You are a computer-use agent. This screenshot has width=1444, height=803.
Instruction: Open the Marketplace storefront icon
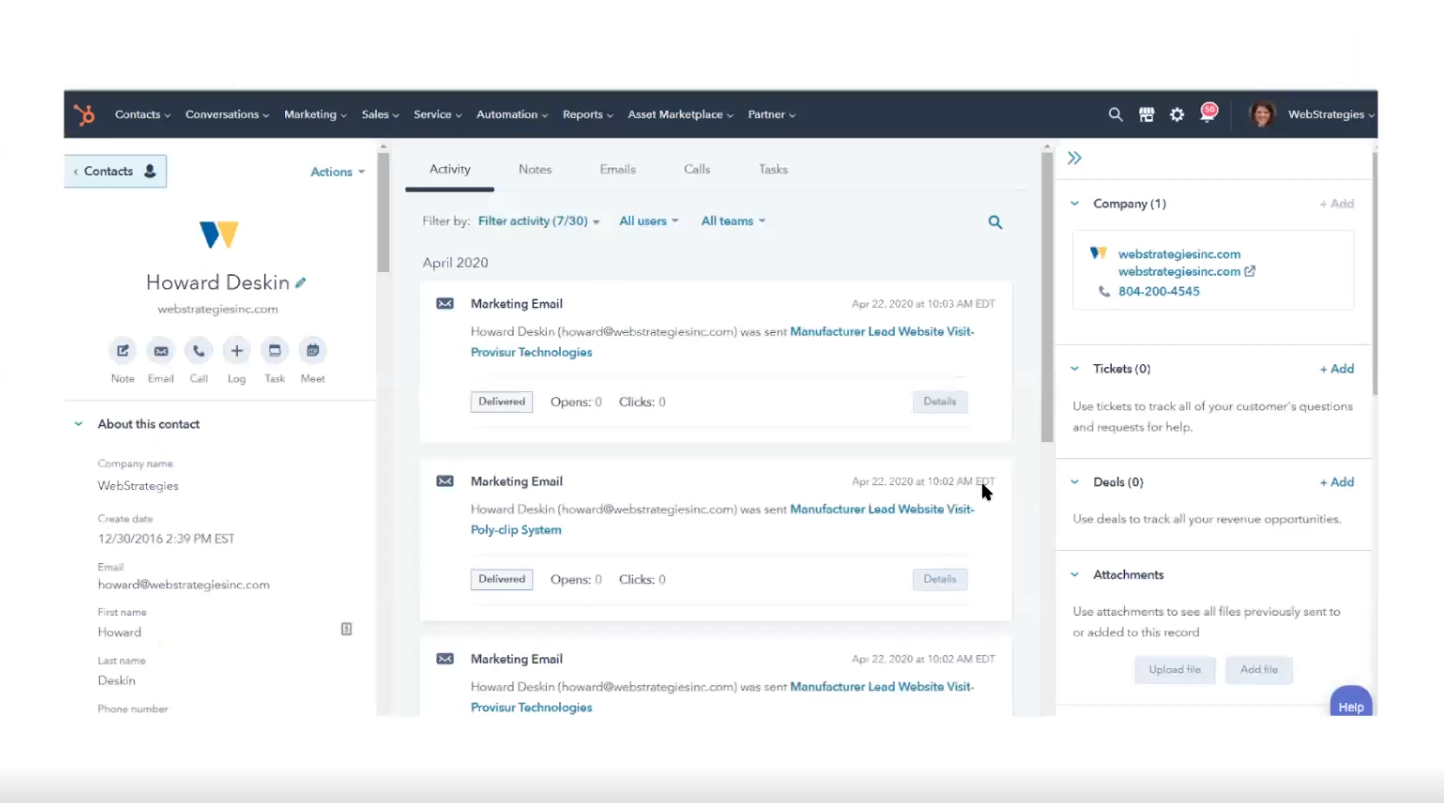point(1146,115)
